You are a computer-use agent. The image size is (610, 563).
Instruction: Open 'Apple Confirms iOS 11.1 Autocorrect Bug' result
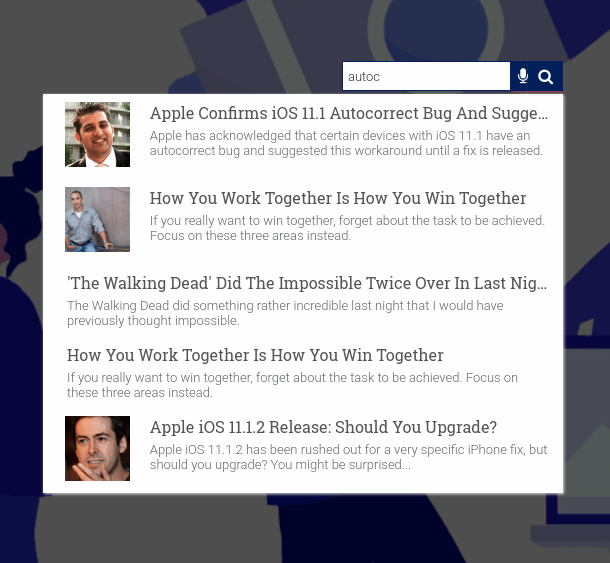click(x=349, y=113)
